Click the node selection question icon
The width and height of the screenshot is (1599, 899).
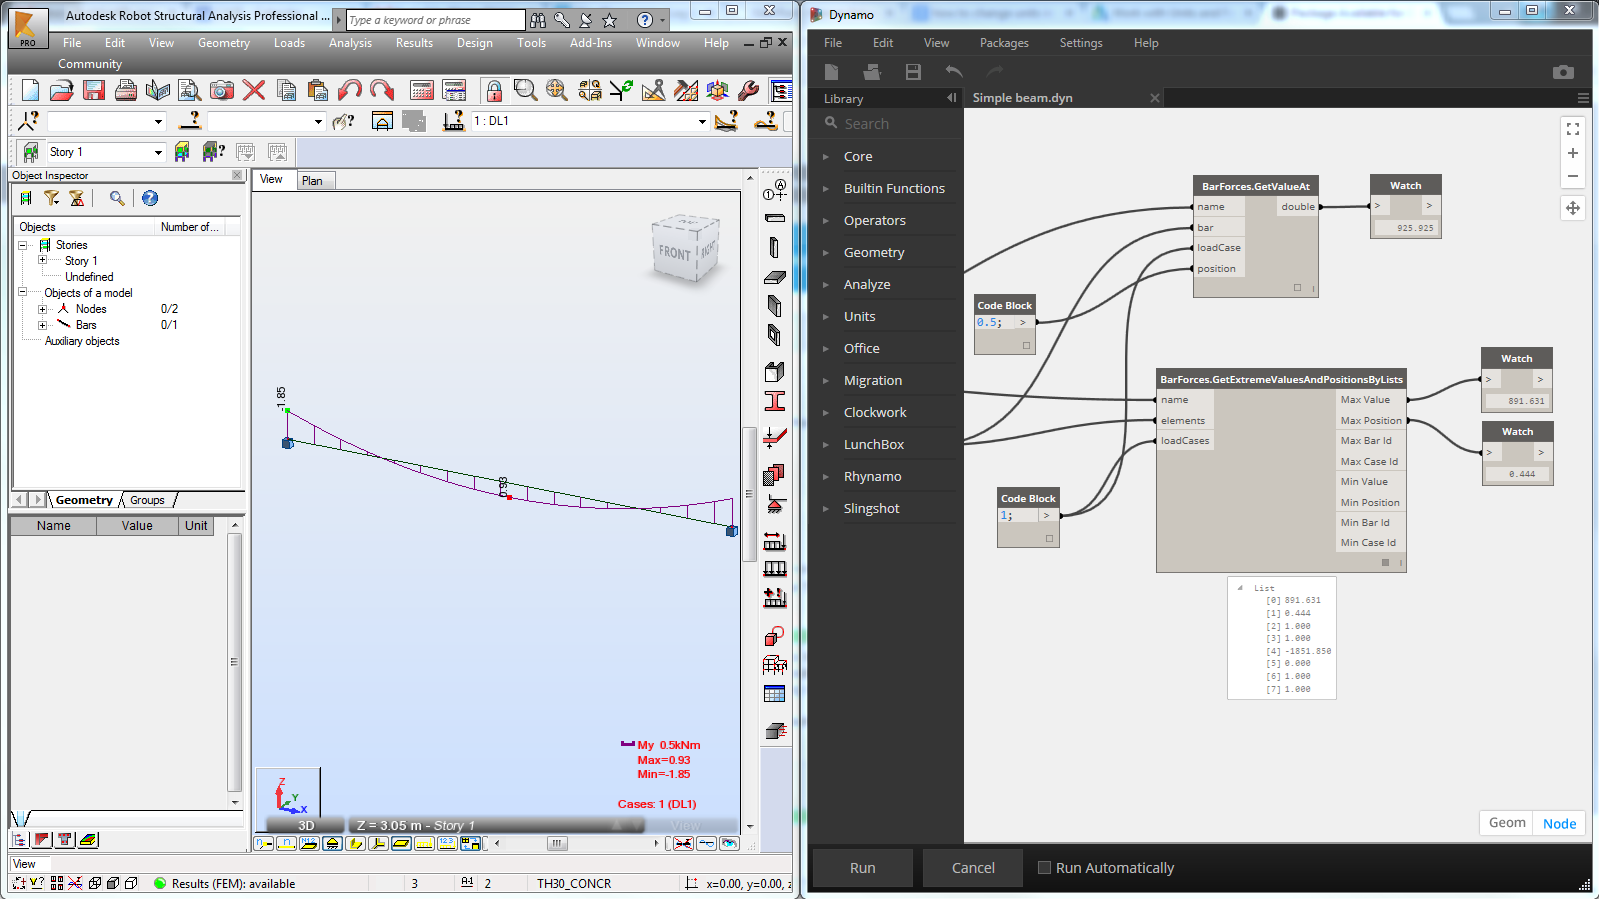pos(29,121)
